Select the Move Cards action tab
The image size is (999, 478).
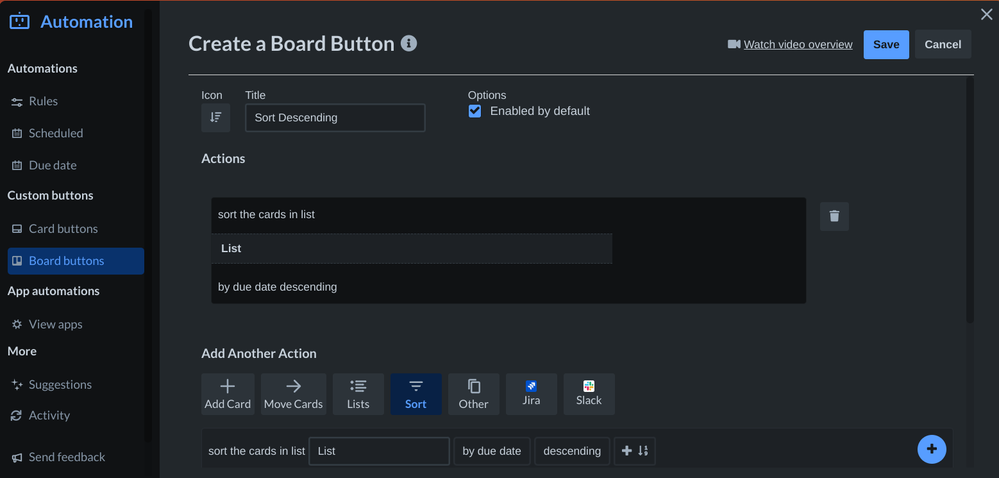(293, 394)
